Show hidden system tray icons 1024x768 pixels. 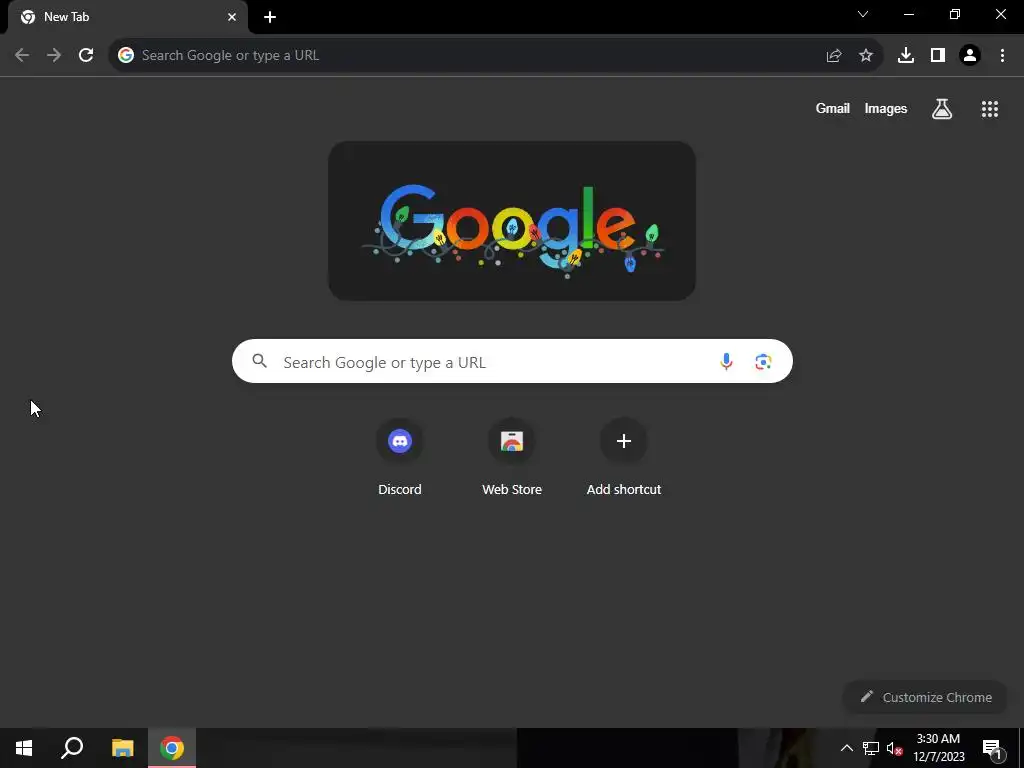pyautogui.click(x=846, y=748)
